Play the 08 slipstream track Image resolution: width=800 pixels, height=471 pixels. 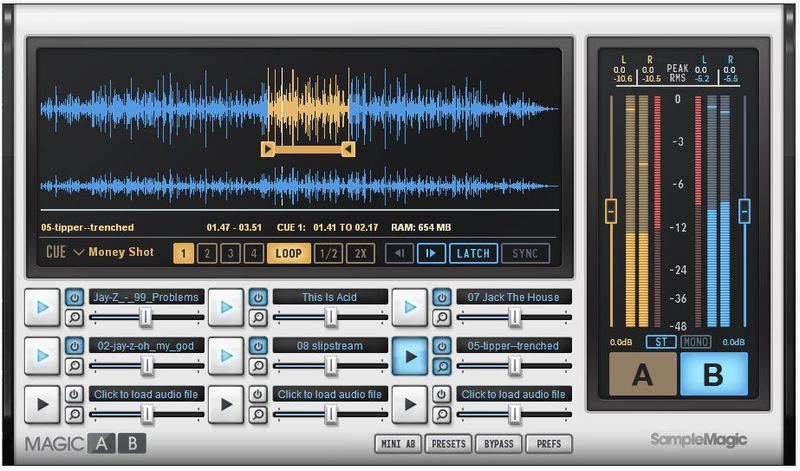226,356
